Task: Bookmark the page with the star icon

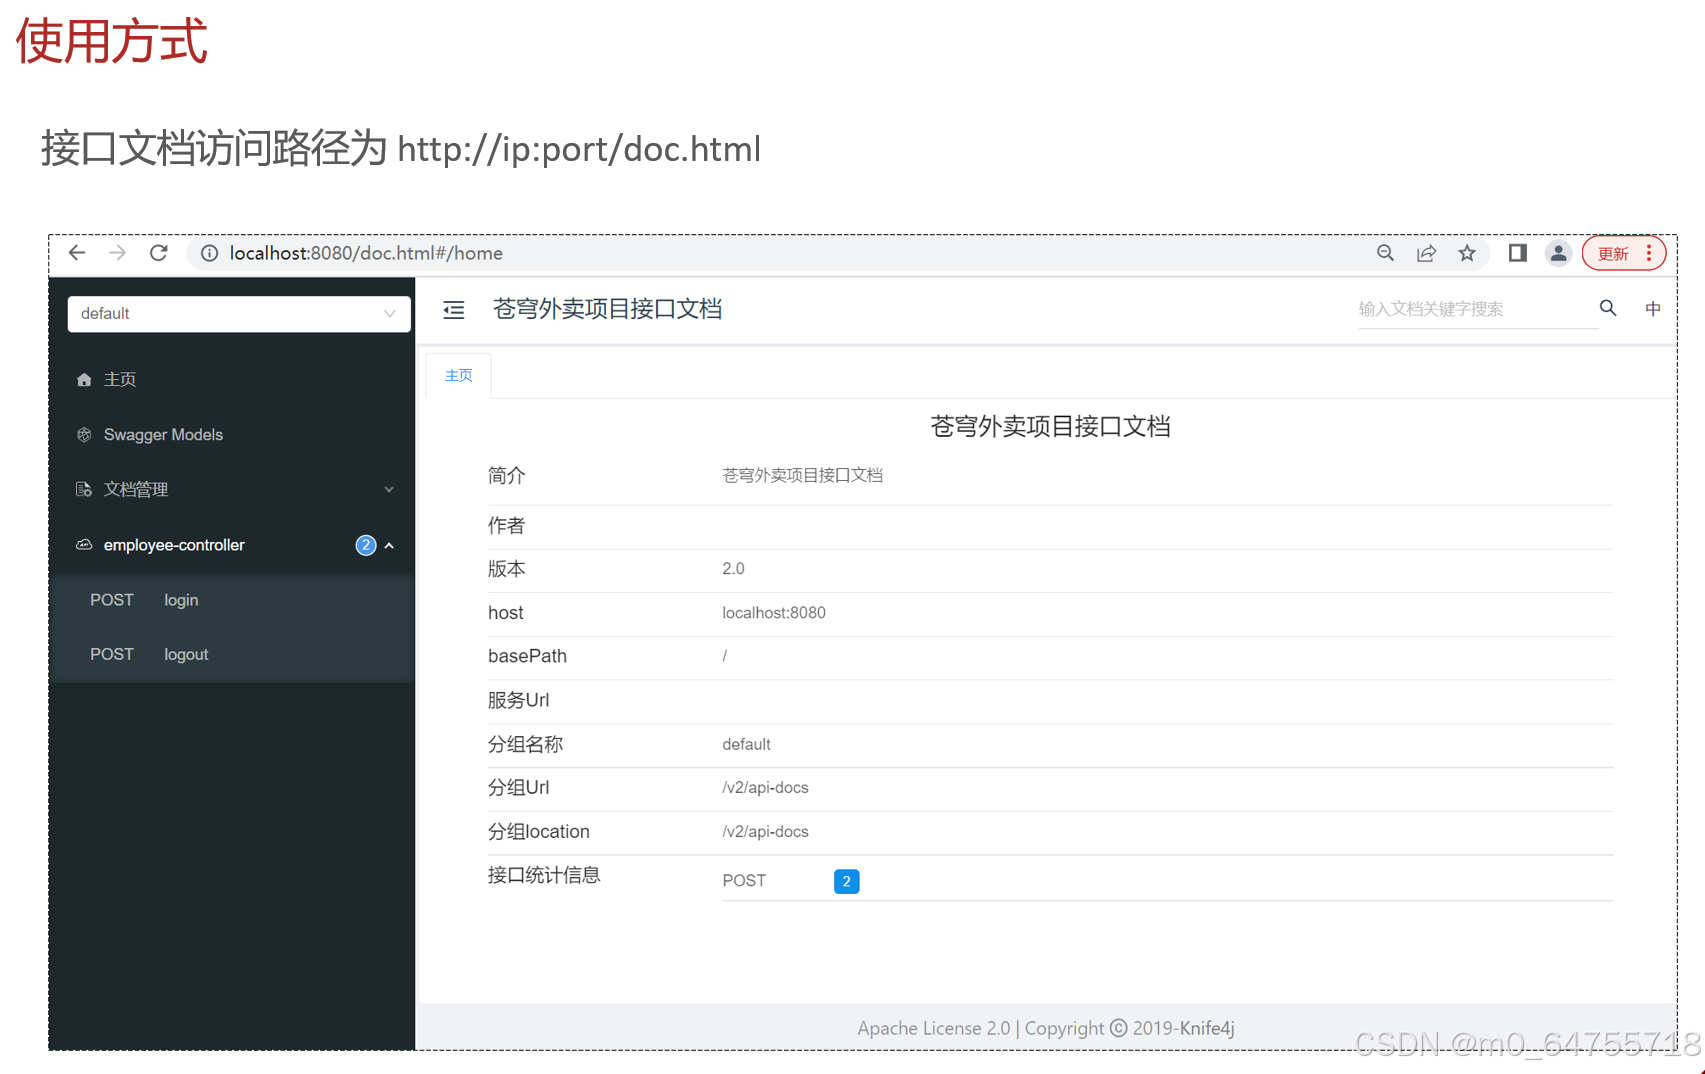Action: coord(1467,253)
